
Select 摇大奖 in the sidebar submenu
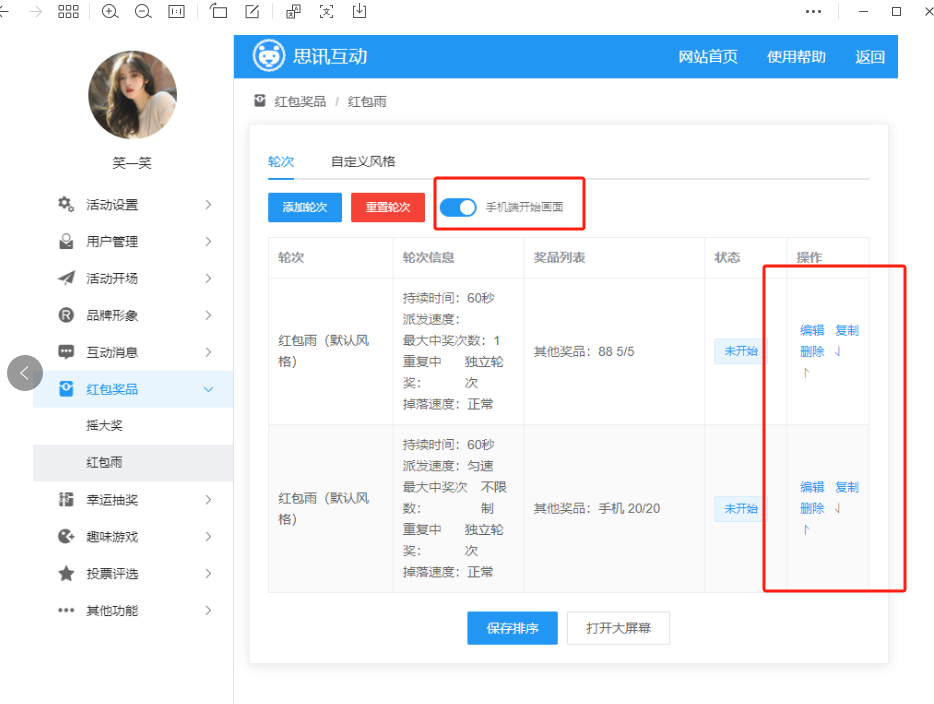[x=105, y=426]
